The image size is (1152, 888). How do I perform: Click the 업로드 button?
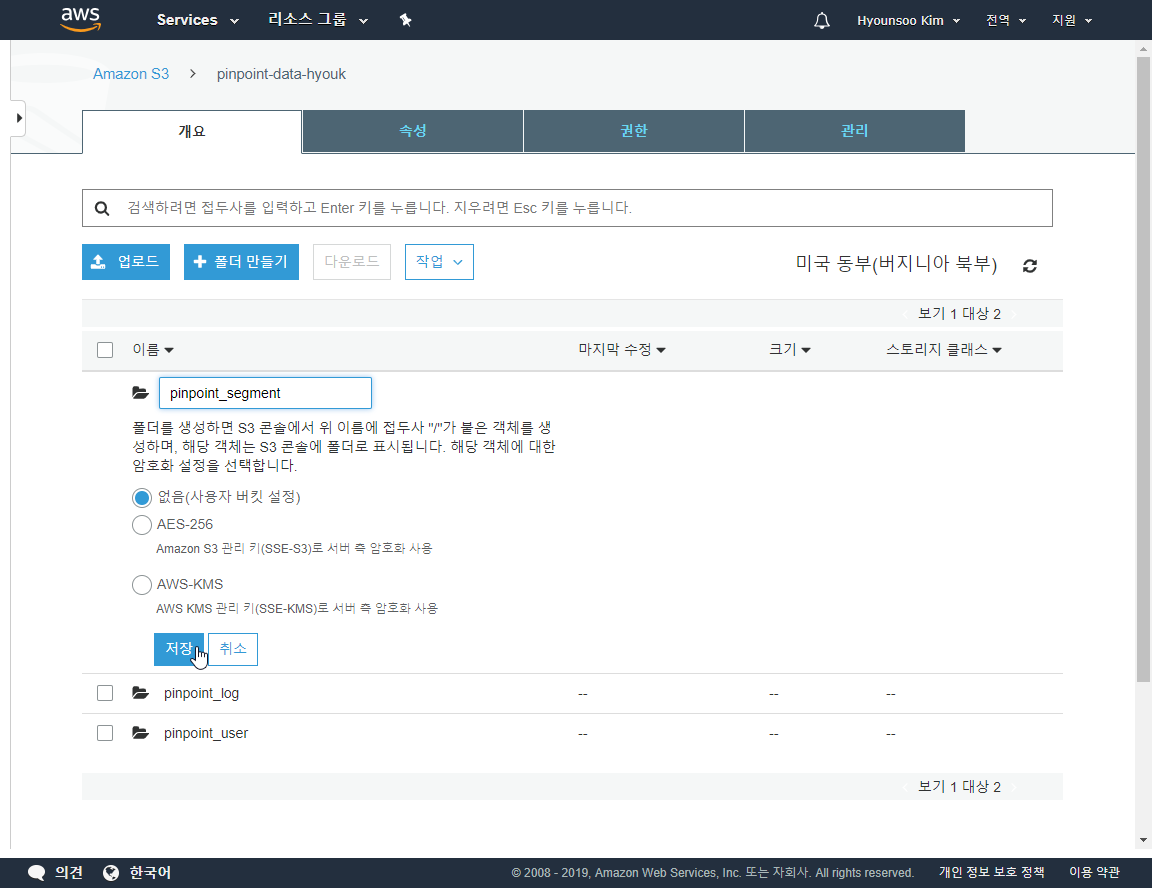pos(126,262)
